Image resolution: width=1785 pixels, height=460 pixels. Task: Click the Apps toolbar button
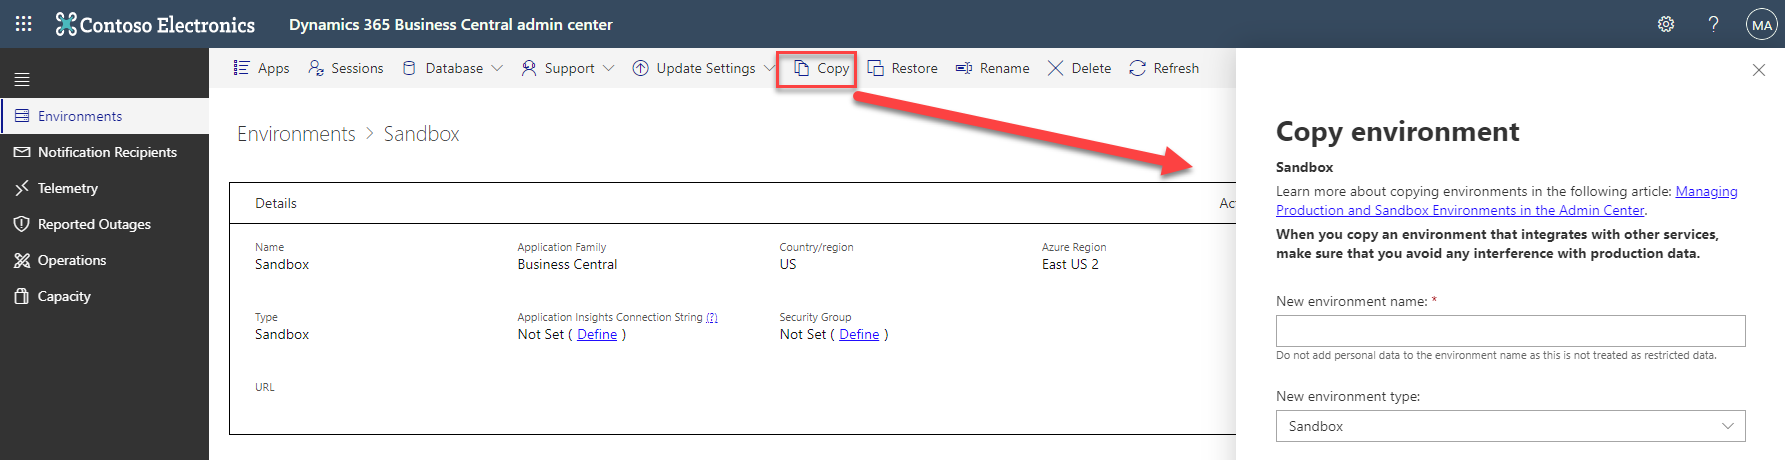(261, 68)
